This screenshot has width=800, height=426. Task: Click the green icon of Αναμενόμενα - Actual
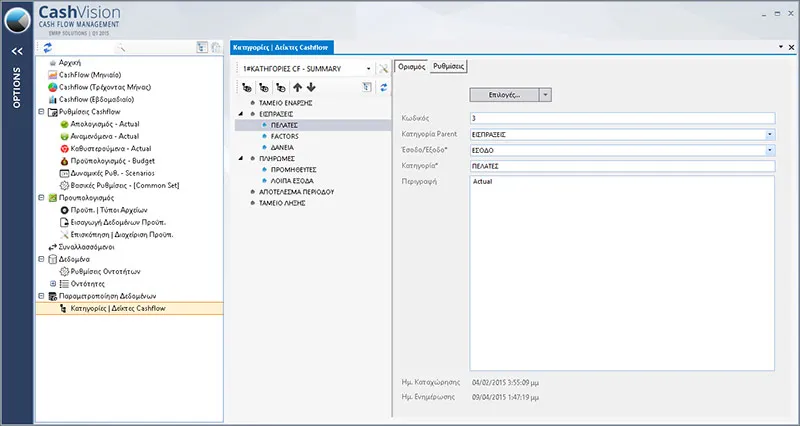pos(64,136)
